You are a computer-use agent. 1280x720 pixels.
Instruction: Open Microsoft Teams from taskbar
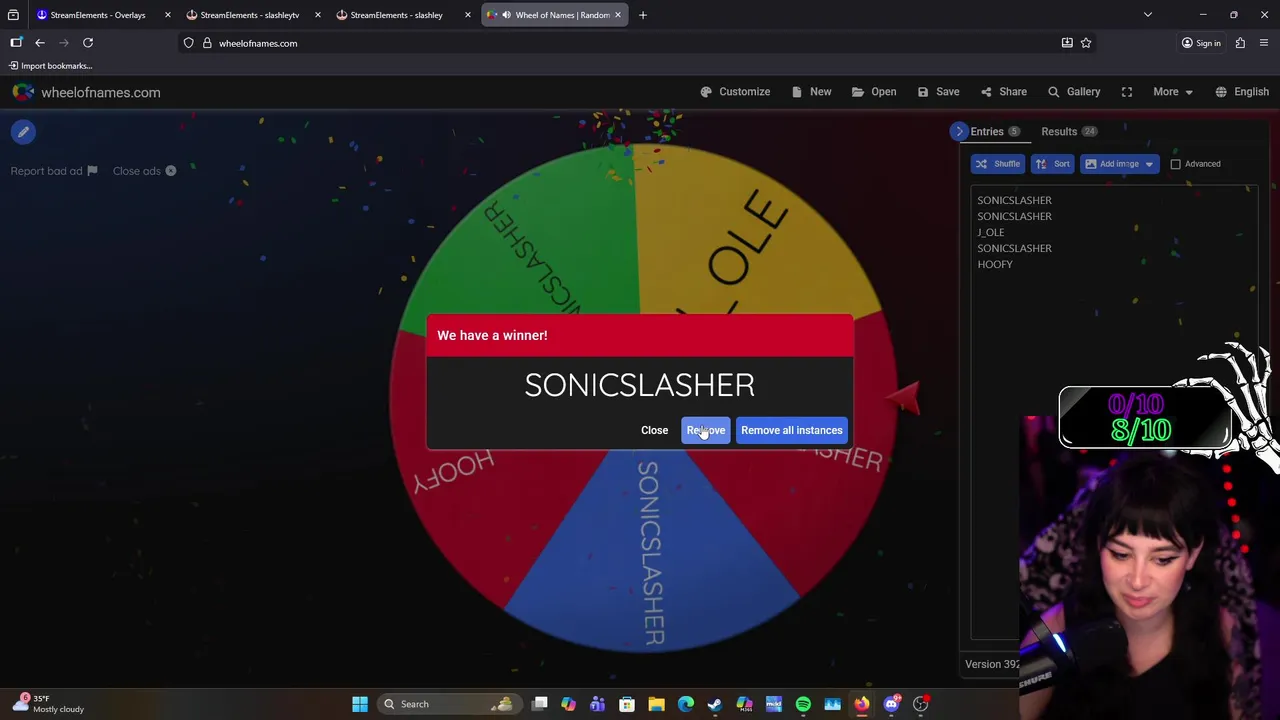click(597, 704)
